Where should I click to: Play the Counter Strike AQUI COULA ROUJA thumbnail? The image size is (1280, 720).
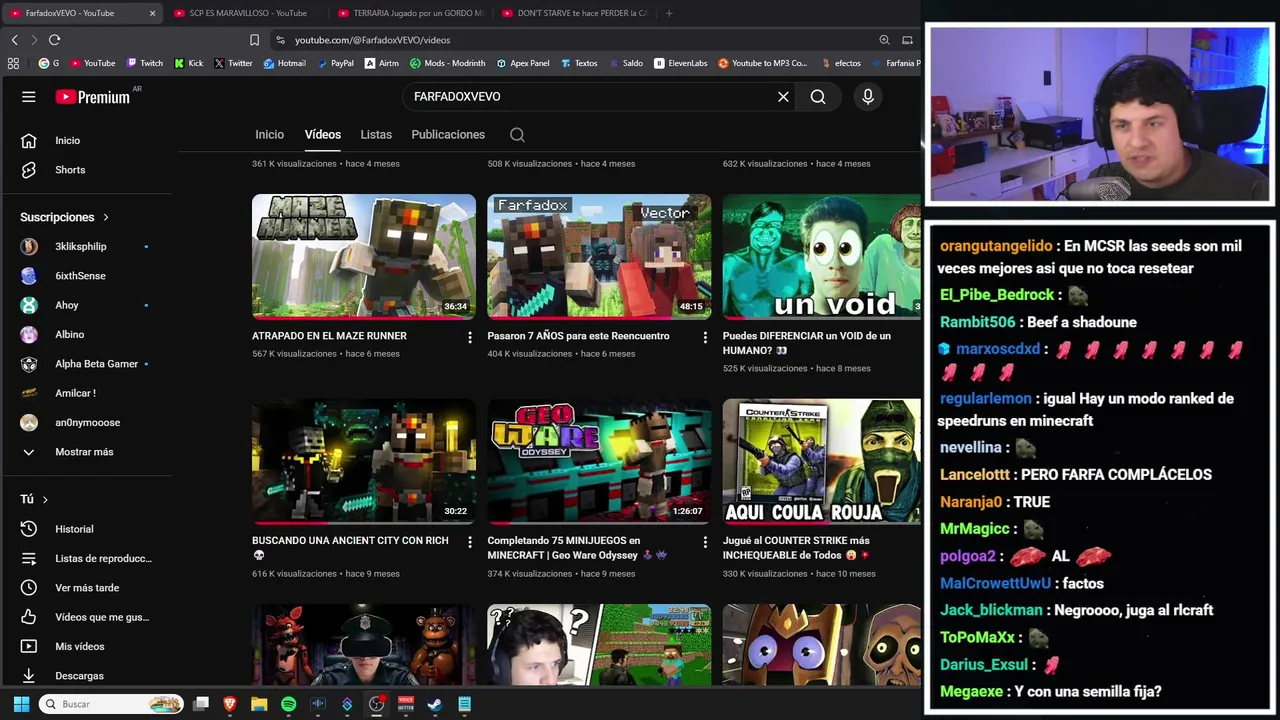coord(821,461)
